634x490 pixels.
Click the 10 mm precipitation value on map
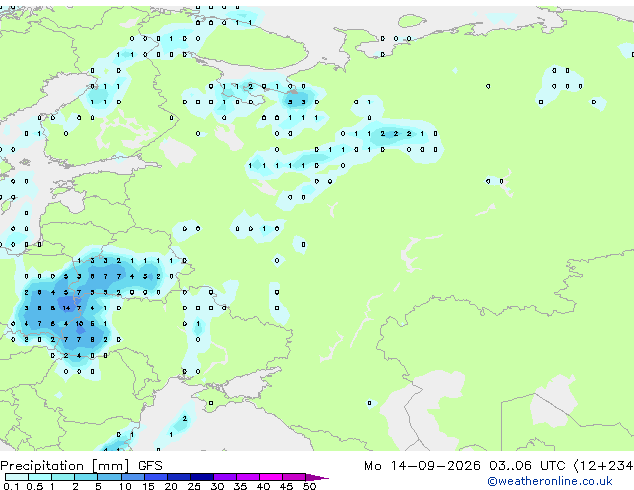pyautogui.click(x=79, y=324)
